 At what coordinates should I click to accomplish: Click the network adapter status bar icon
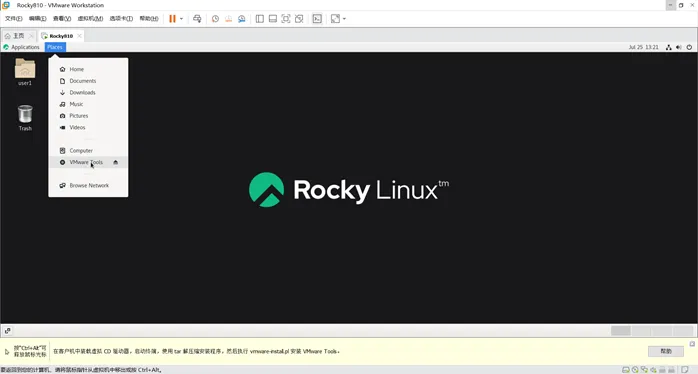coord(644,370)
